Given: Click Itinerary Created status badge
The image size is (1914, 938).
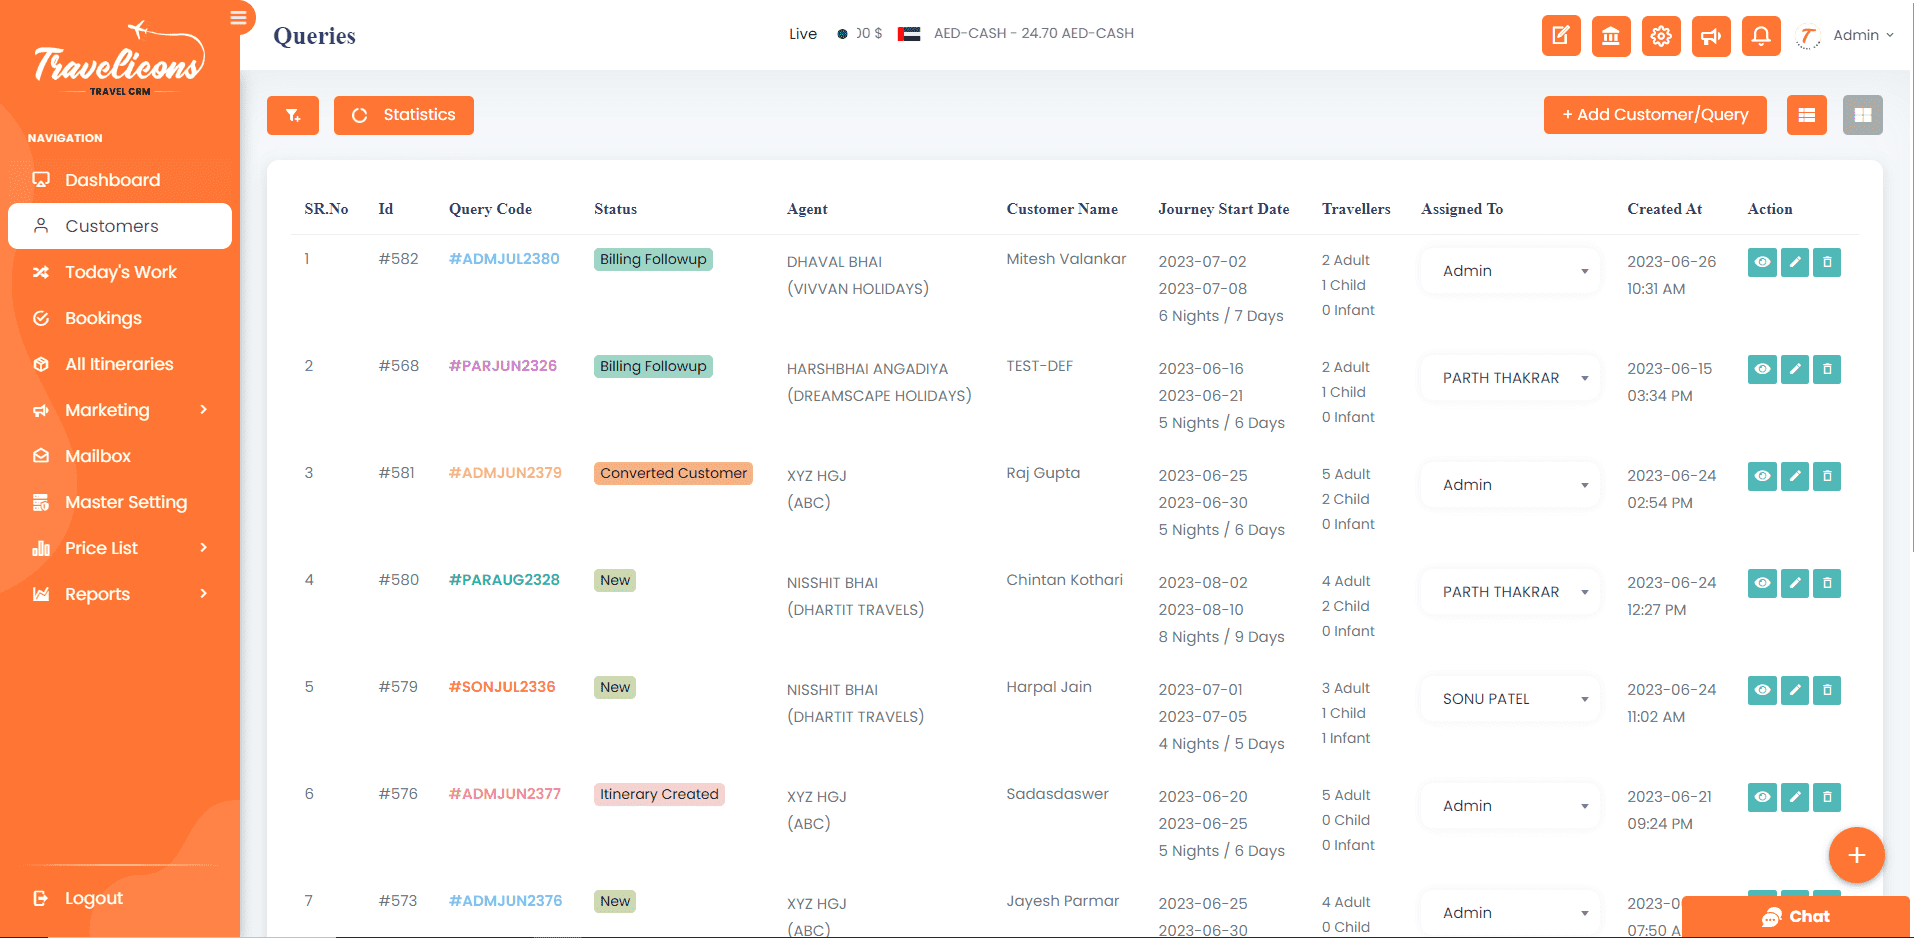Looking at the screenshot, I should (x=659, y=794).
